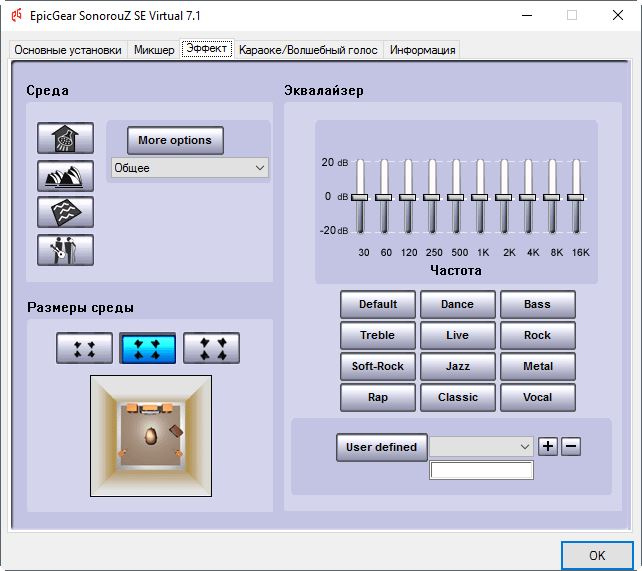Click the 8K equalizer slider handle
642x571 pixels.
pyautogui.click(x=552, y=197)
